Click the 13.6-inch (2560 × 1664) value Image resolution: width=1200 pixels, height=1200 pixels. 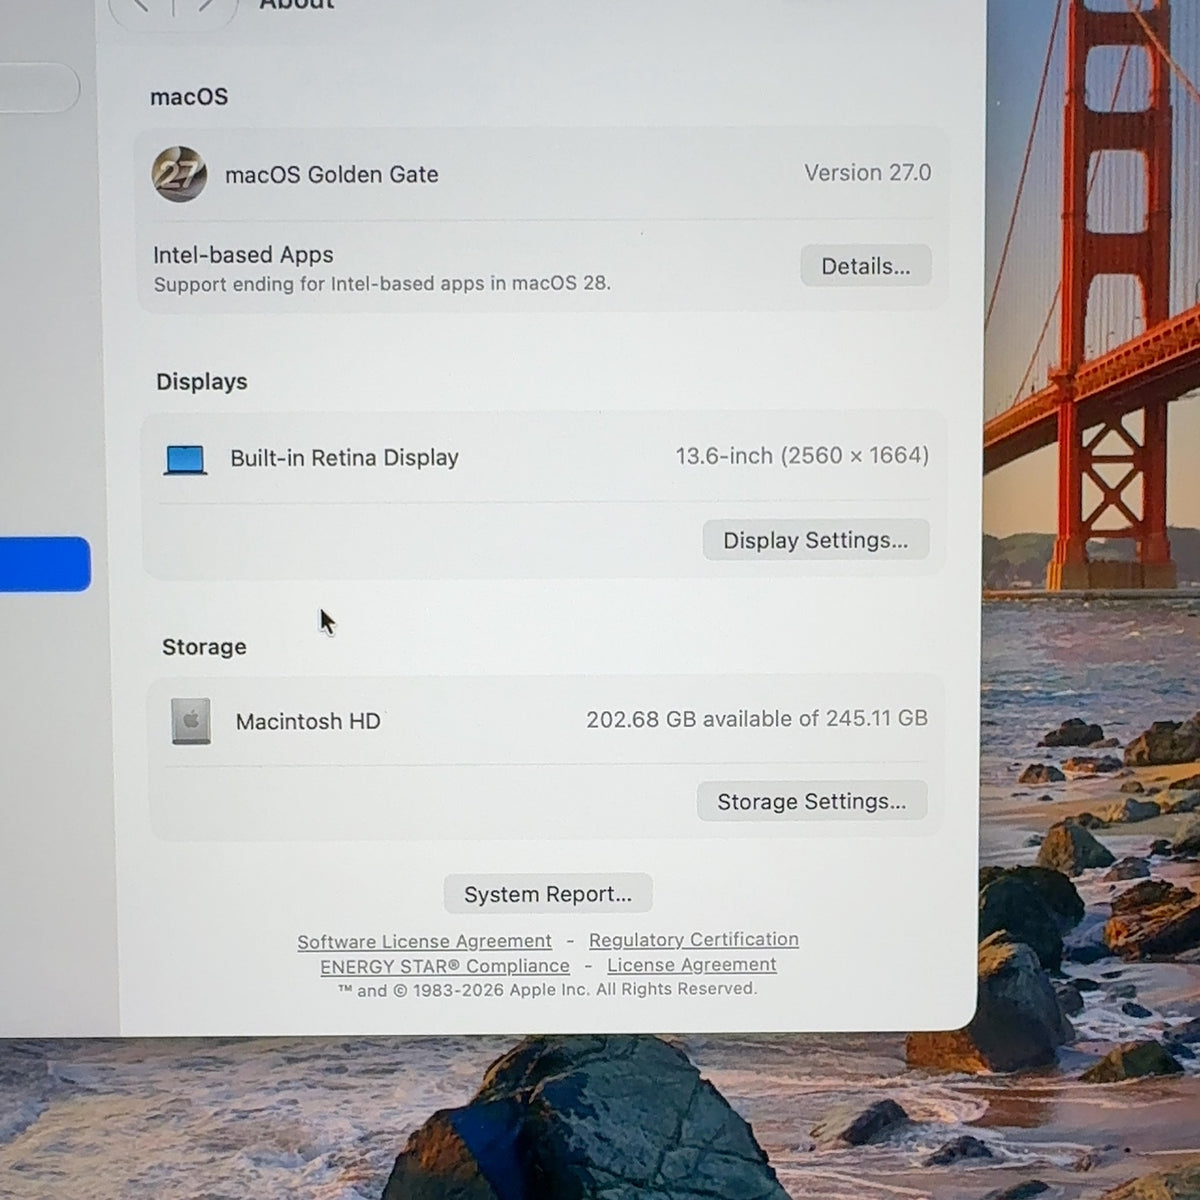pos(802,456)
